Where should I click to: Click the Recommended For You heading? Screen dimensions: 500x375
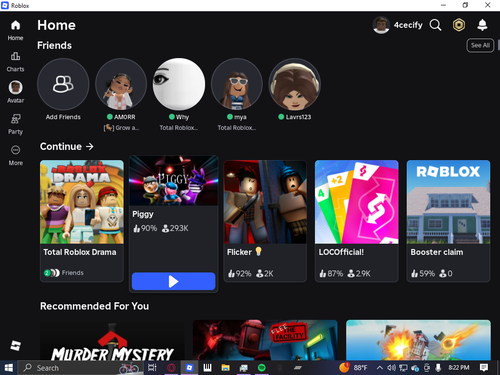[x=94, y=306]
